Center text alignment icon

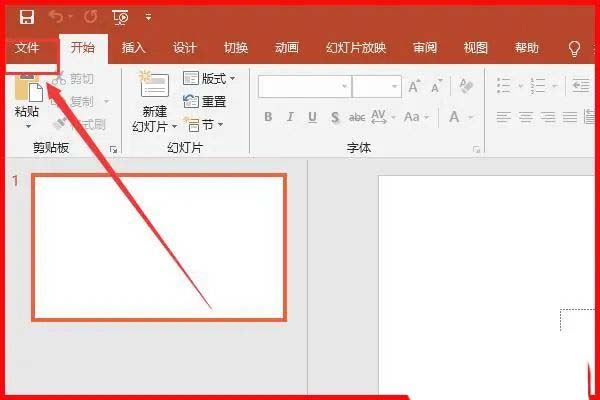[x=526, y=117]
